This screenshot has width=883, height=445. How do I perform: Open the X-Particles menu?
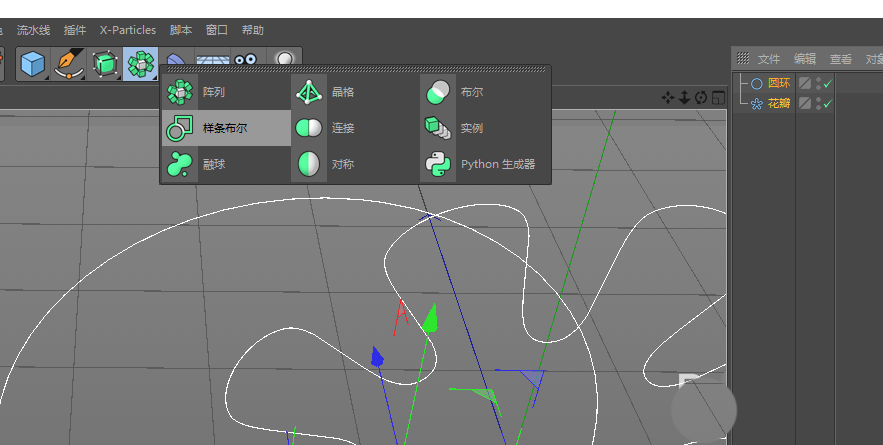(128, 30)
